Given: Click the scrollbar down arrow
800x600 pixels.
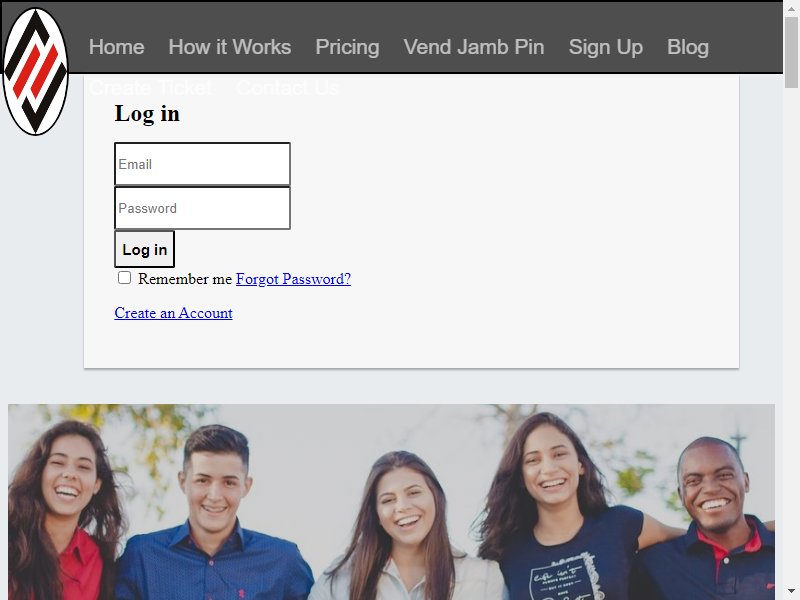Looking at the screenshot, I should (x=791, y=592).
